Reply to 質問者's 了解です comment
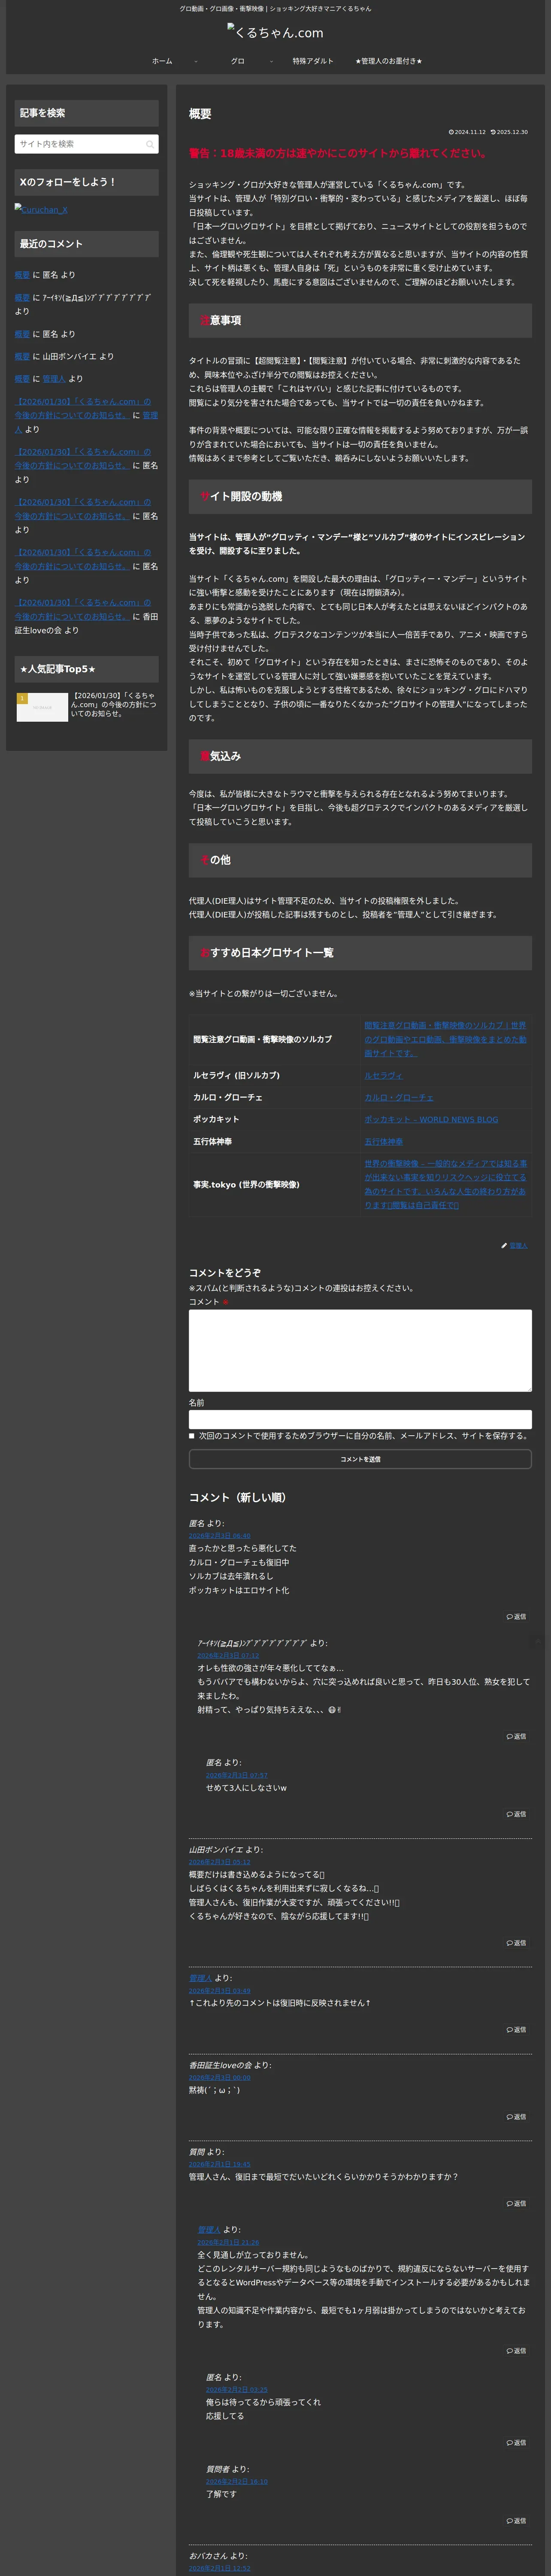Screen dimensions: 551x2576 click(x=516, y=2521)
